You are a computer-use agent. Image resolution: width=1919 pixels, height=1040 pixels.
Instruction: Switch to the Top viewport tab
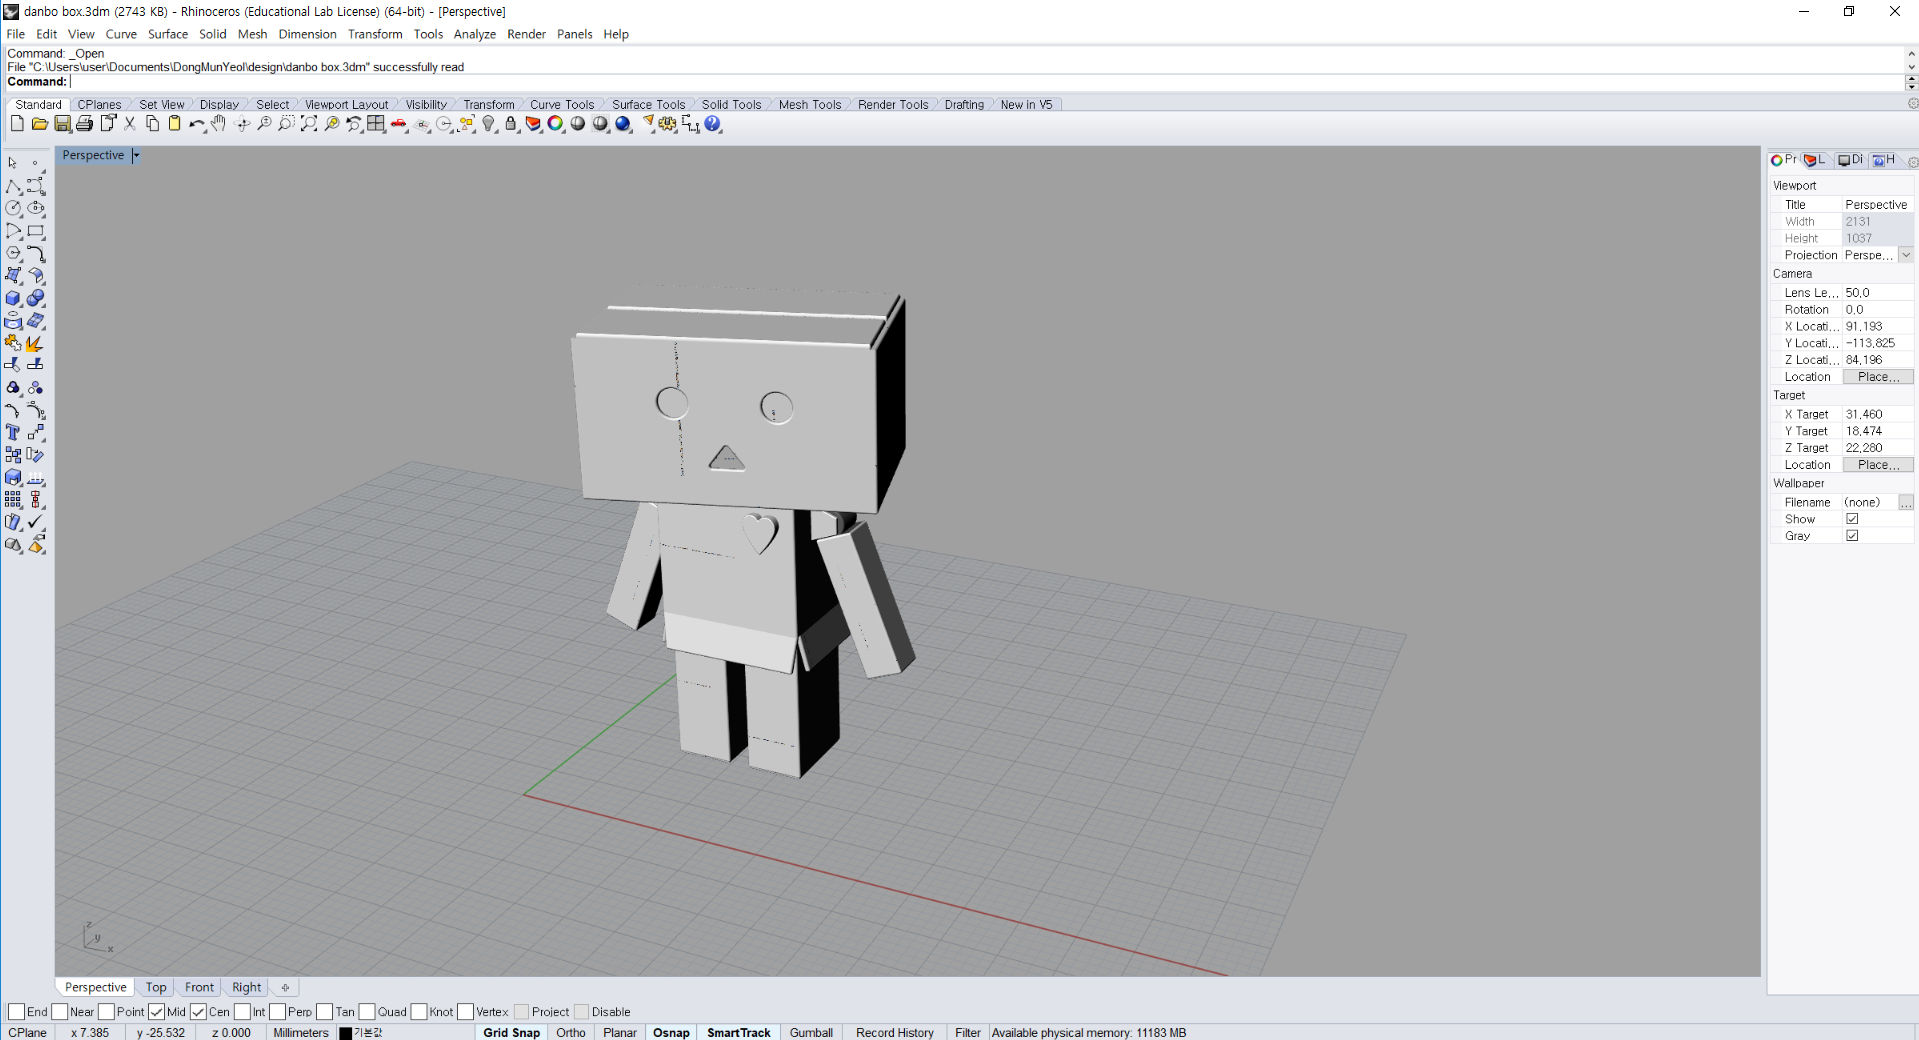coord(156,987)
